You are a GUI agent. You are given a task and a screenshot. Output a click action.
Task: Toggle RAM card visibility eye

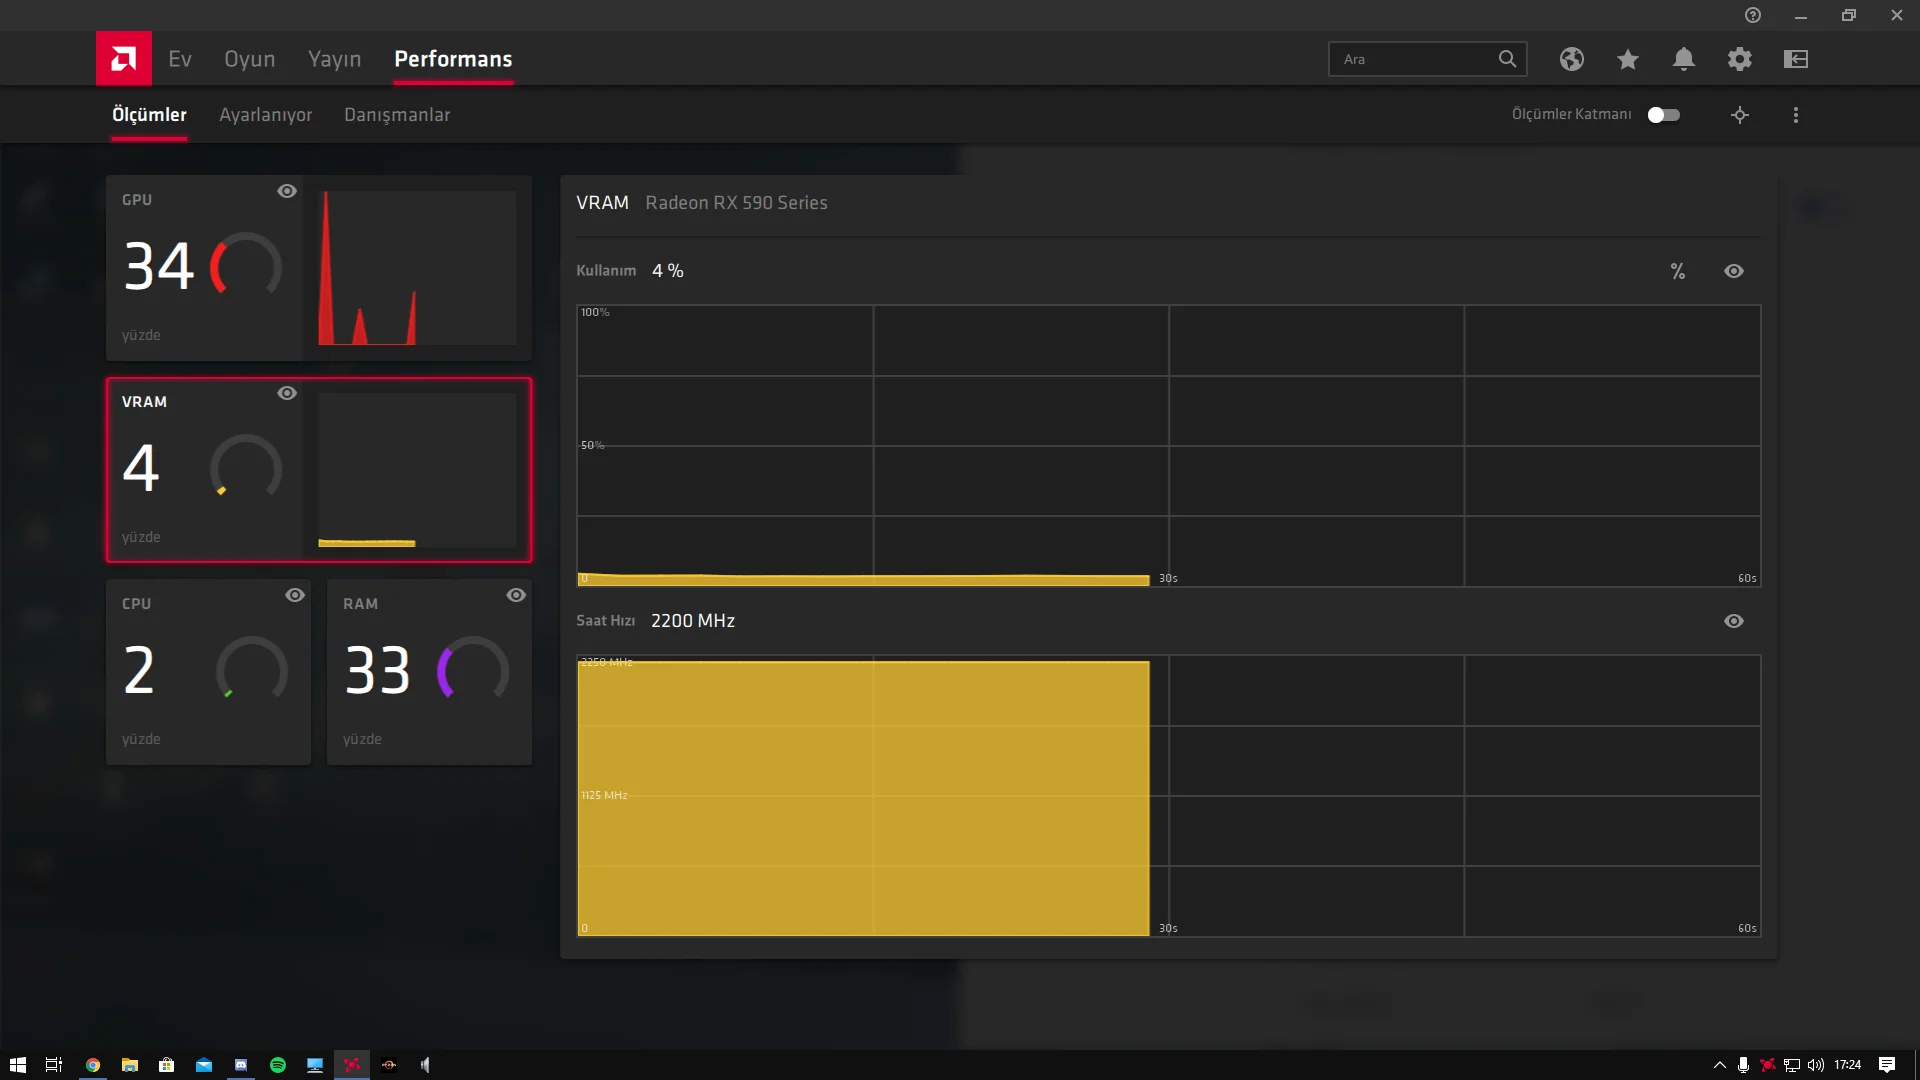tap(515, 595)
